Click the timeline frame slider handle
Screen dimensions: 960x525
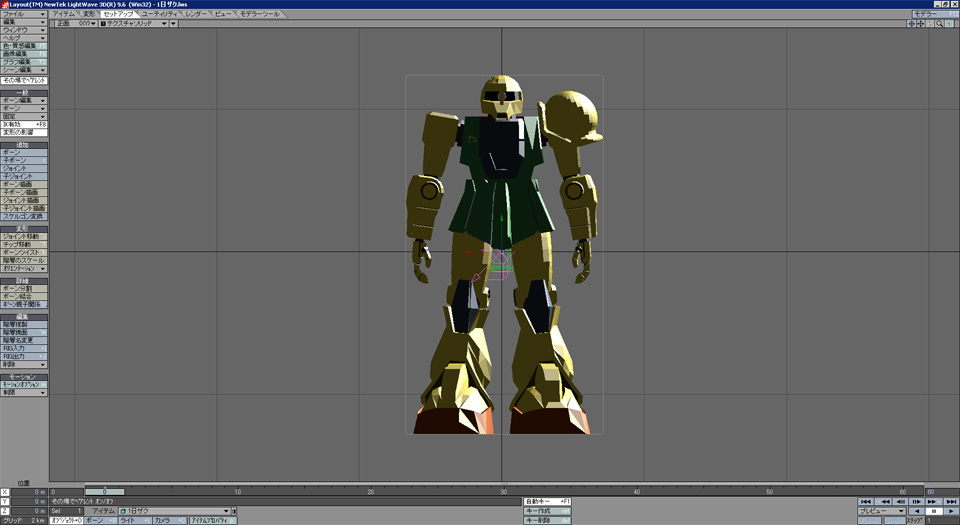[105, 491]
